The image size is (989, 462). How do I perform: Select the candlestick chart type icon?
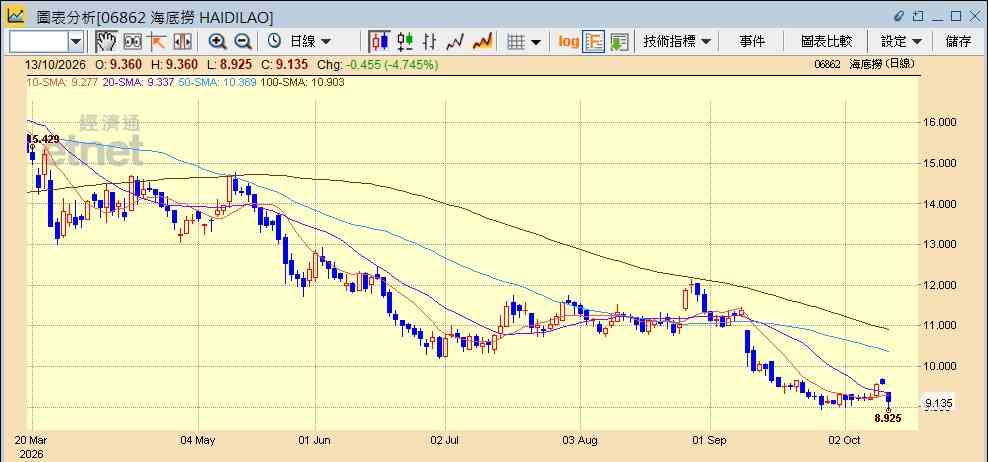[x=380, y=42]
